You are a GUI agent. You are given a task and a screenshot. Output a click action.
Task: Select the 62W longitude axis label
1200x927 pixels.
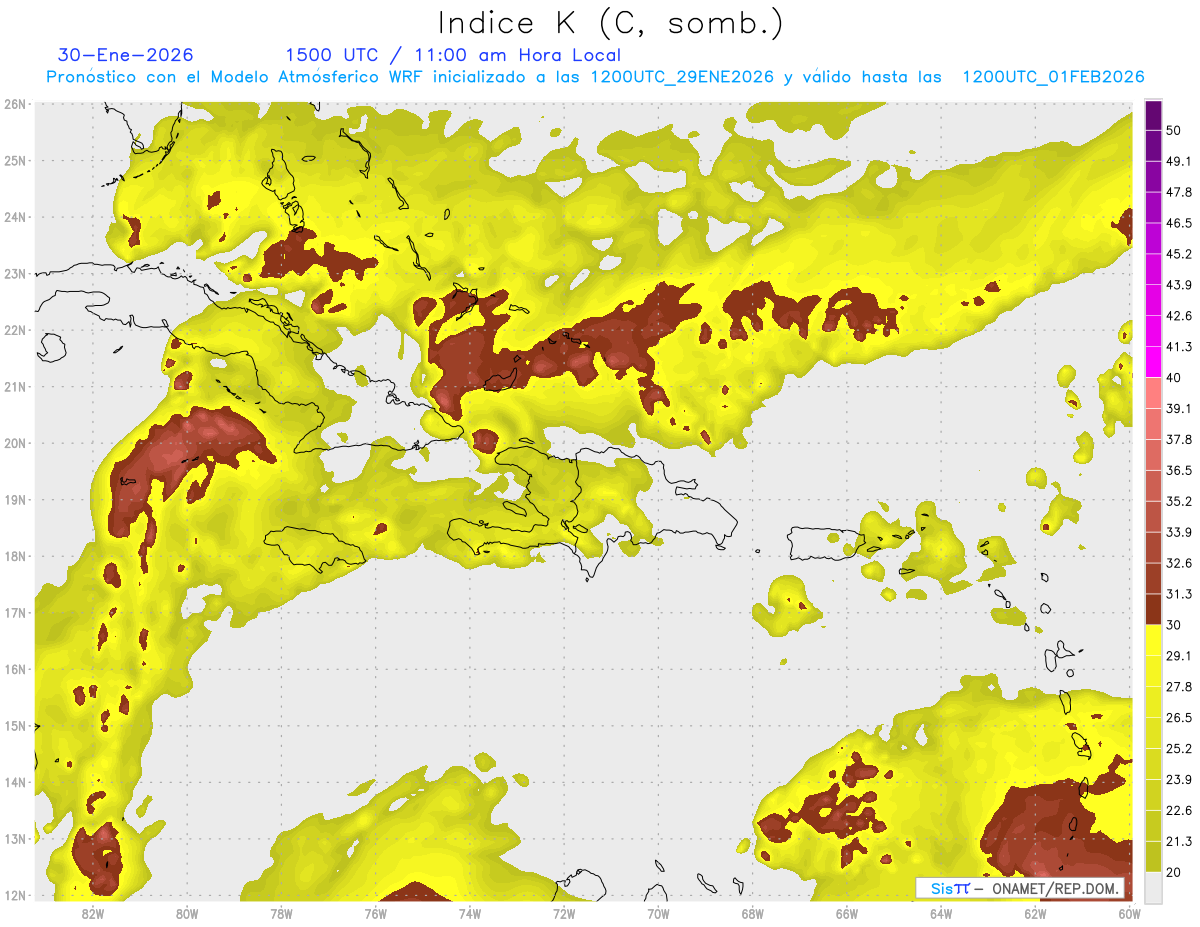[x=1035, y=913]
